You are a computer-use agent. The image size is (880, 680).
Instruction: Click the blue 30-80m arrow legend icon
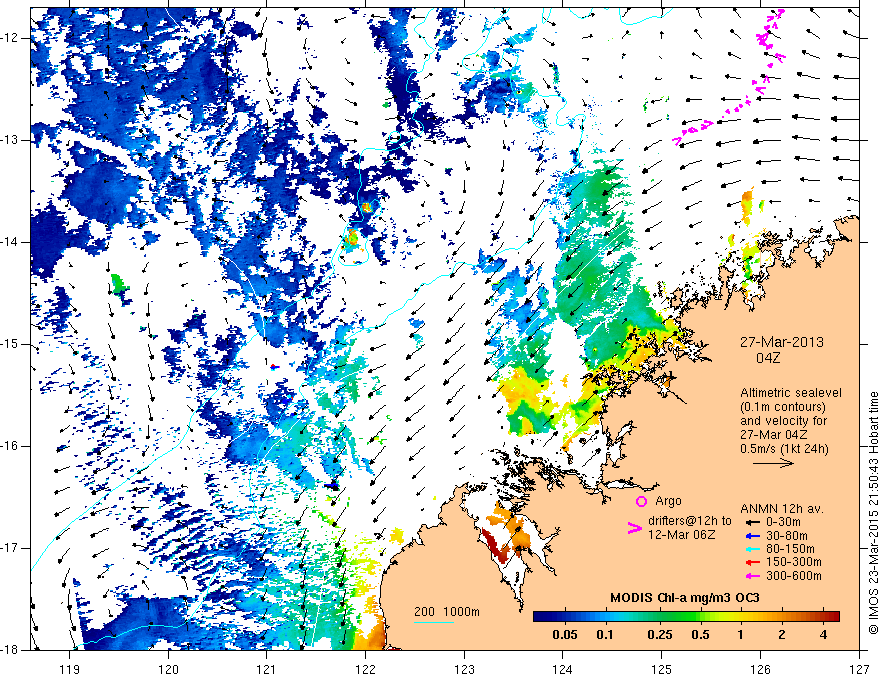pyautogui.click(x=752, y=536)
